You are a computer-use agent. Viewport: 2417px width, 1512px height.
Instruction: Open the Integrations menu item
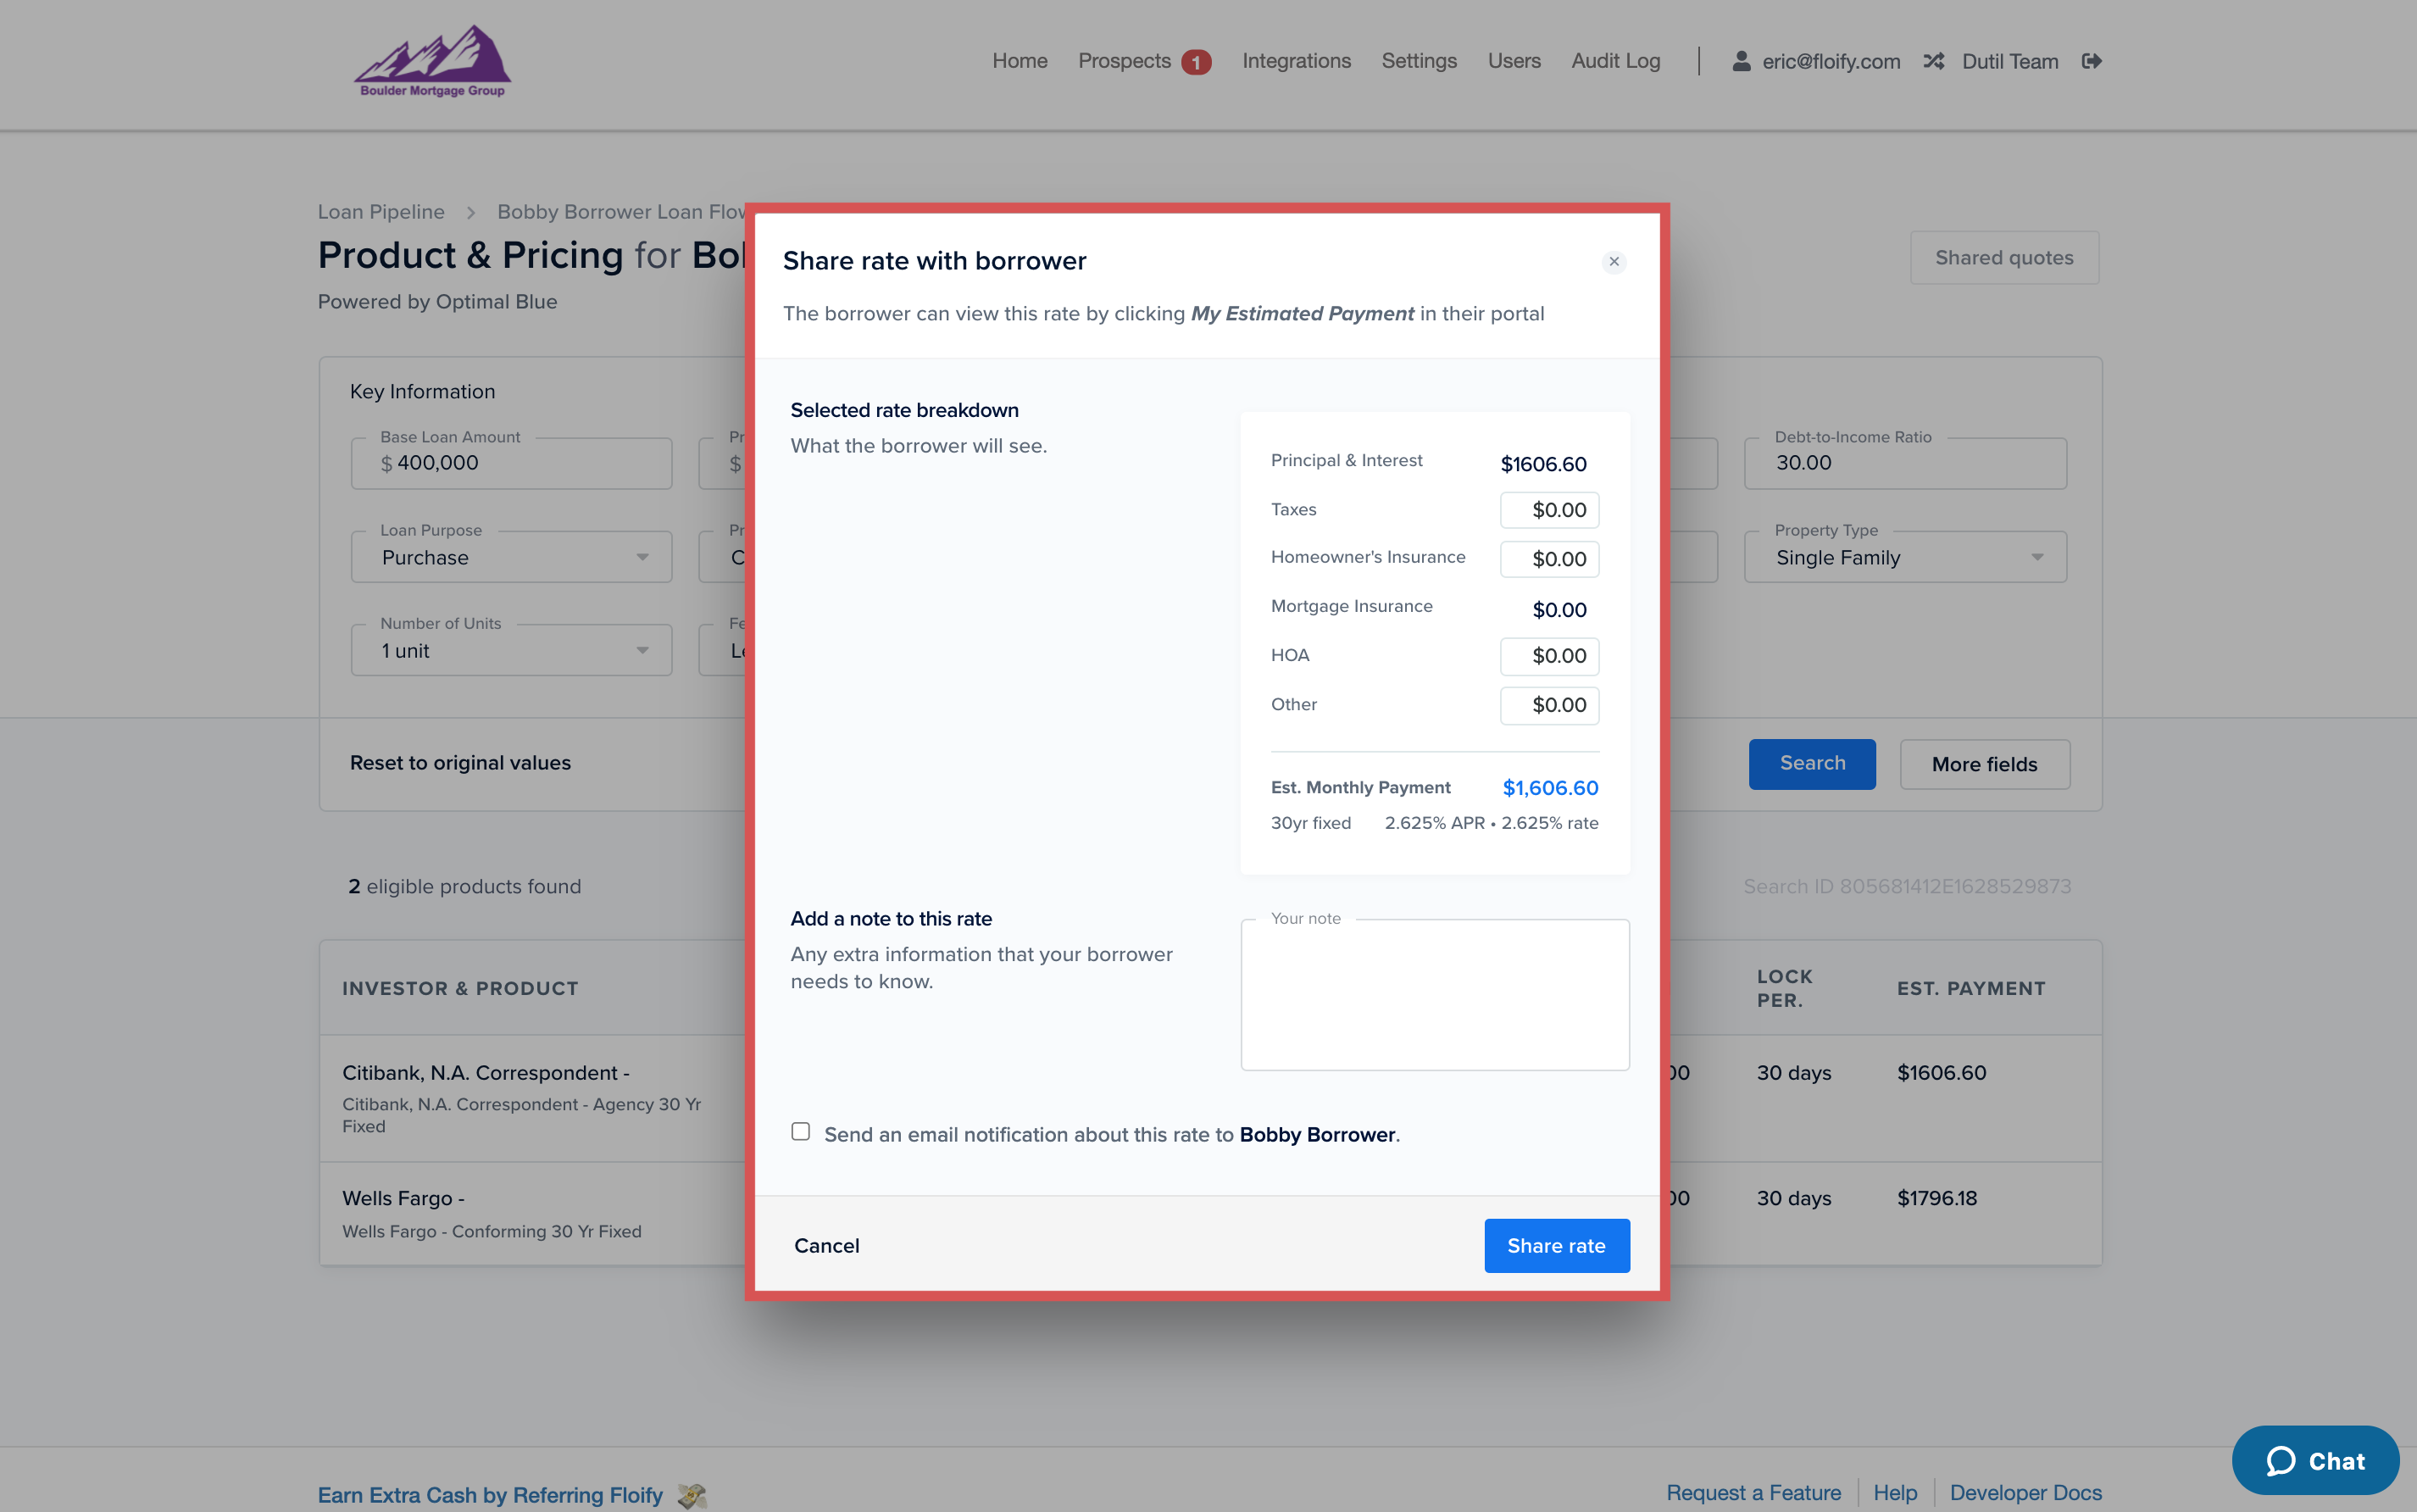(x=1296, y=61)
